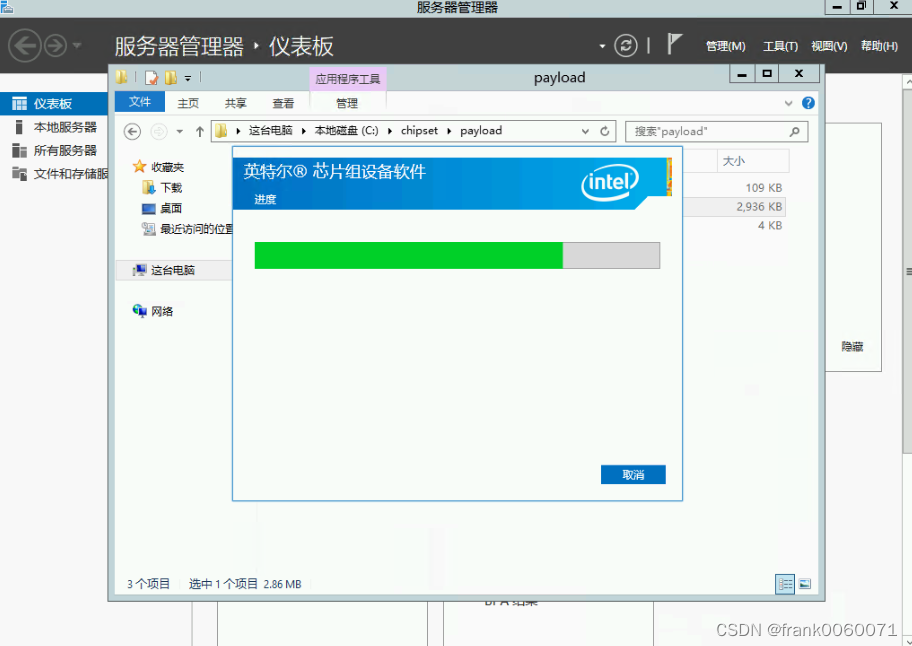Click 本地磁盘 (C:) in address bar

tap(346, 131)
